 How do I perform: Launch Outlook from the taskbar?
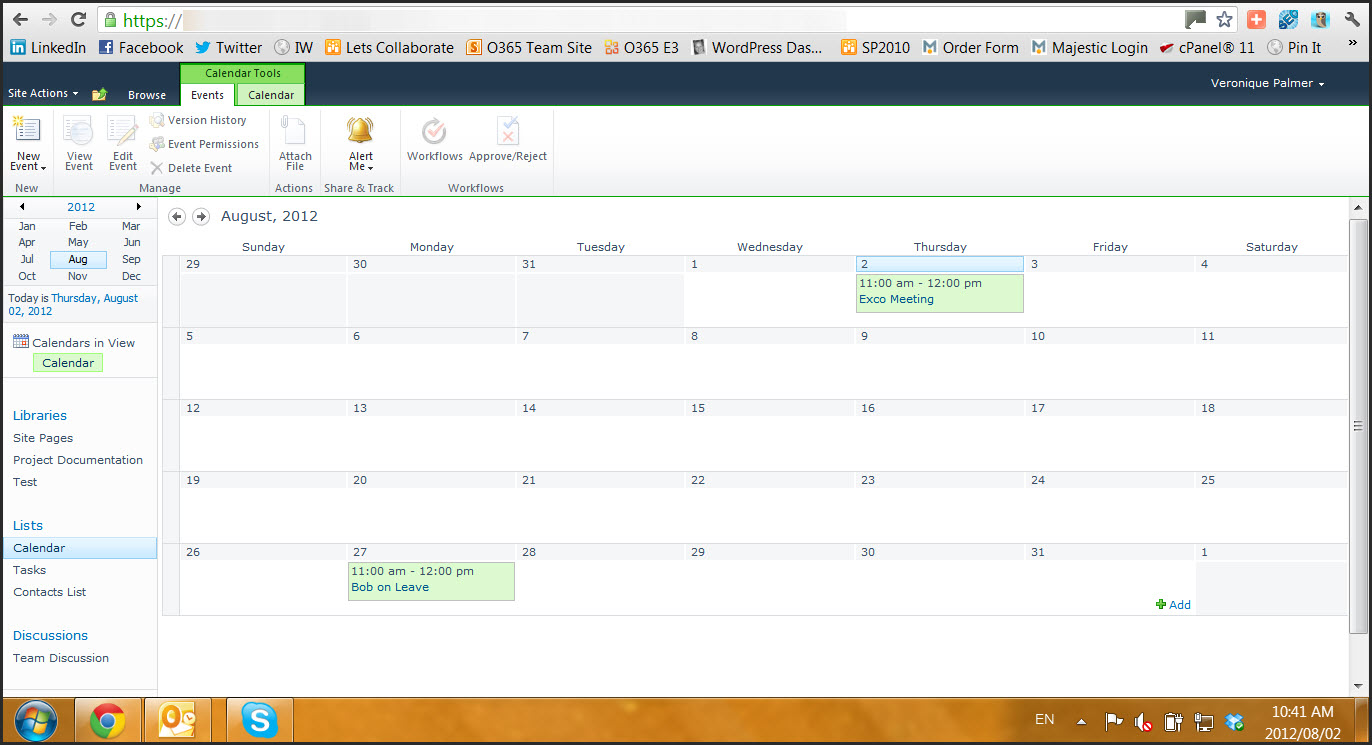pos(177,719)
